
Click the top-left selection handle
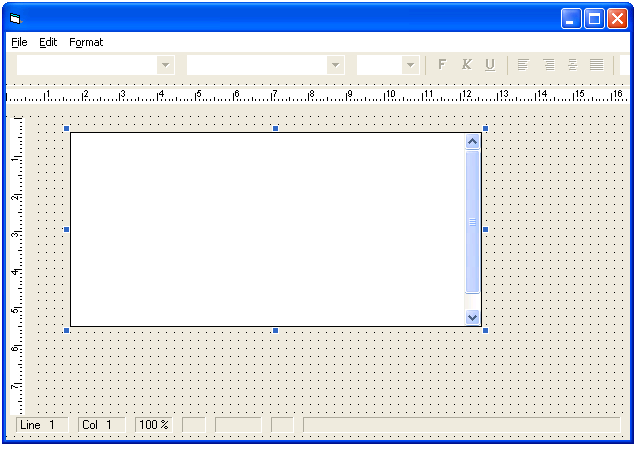67,129
